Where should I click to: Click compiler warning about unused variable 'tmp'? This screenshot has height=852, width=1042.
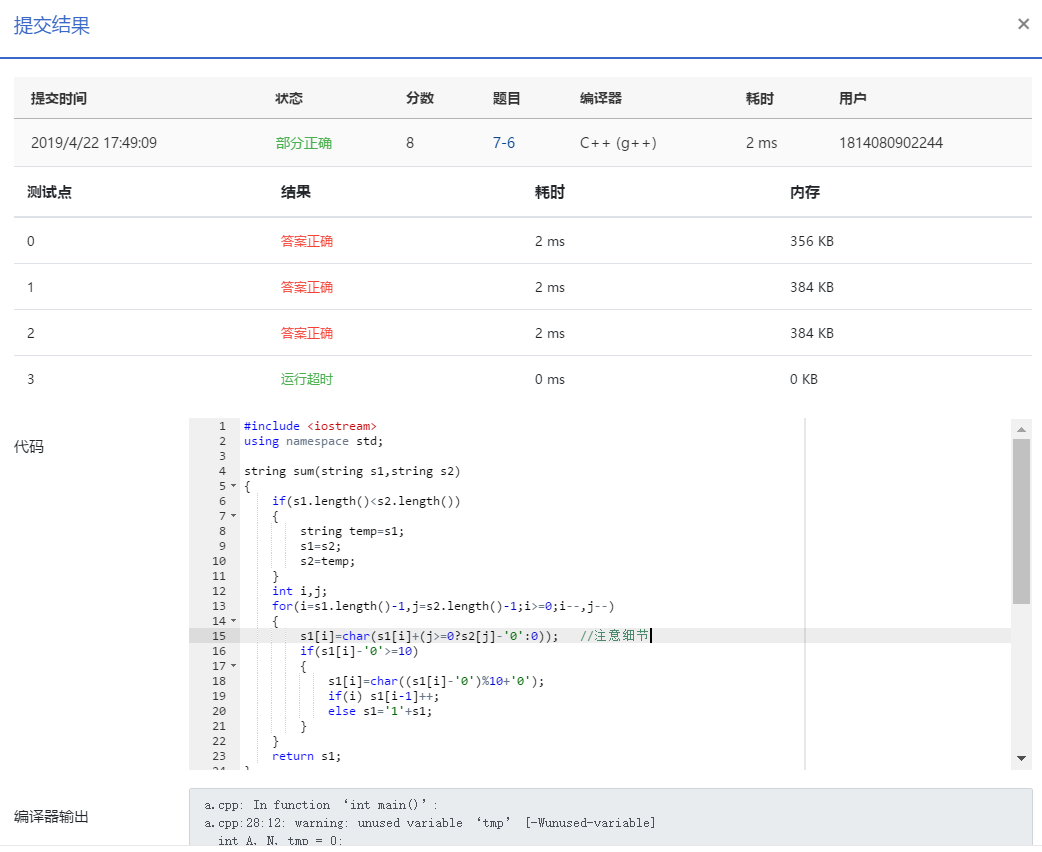[429, 823]
